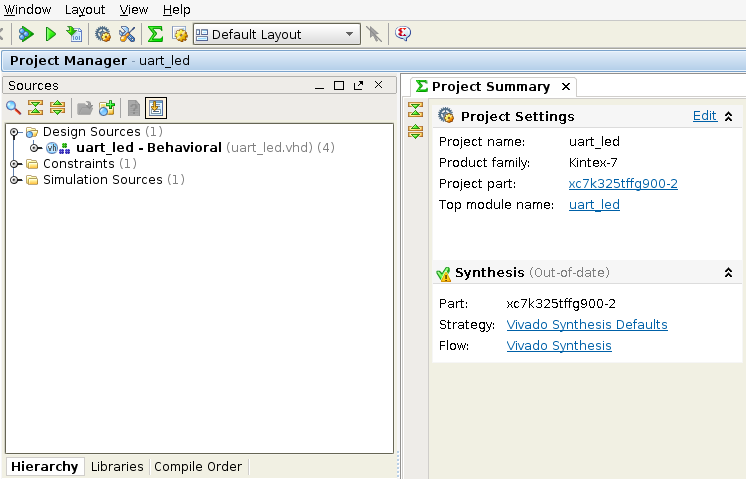Click the Xilinx feedback speech-bubble icon
746x479 pixels.
tap(402, 33)
